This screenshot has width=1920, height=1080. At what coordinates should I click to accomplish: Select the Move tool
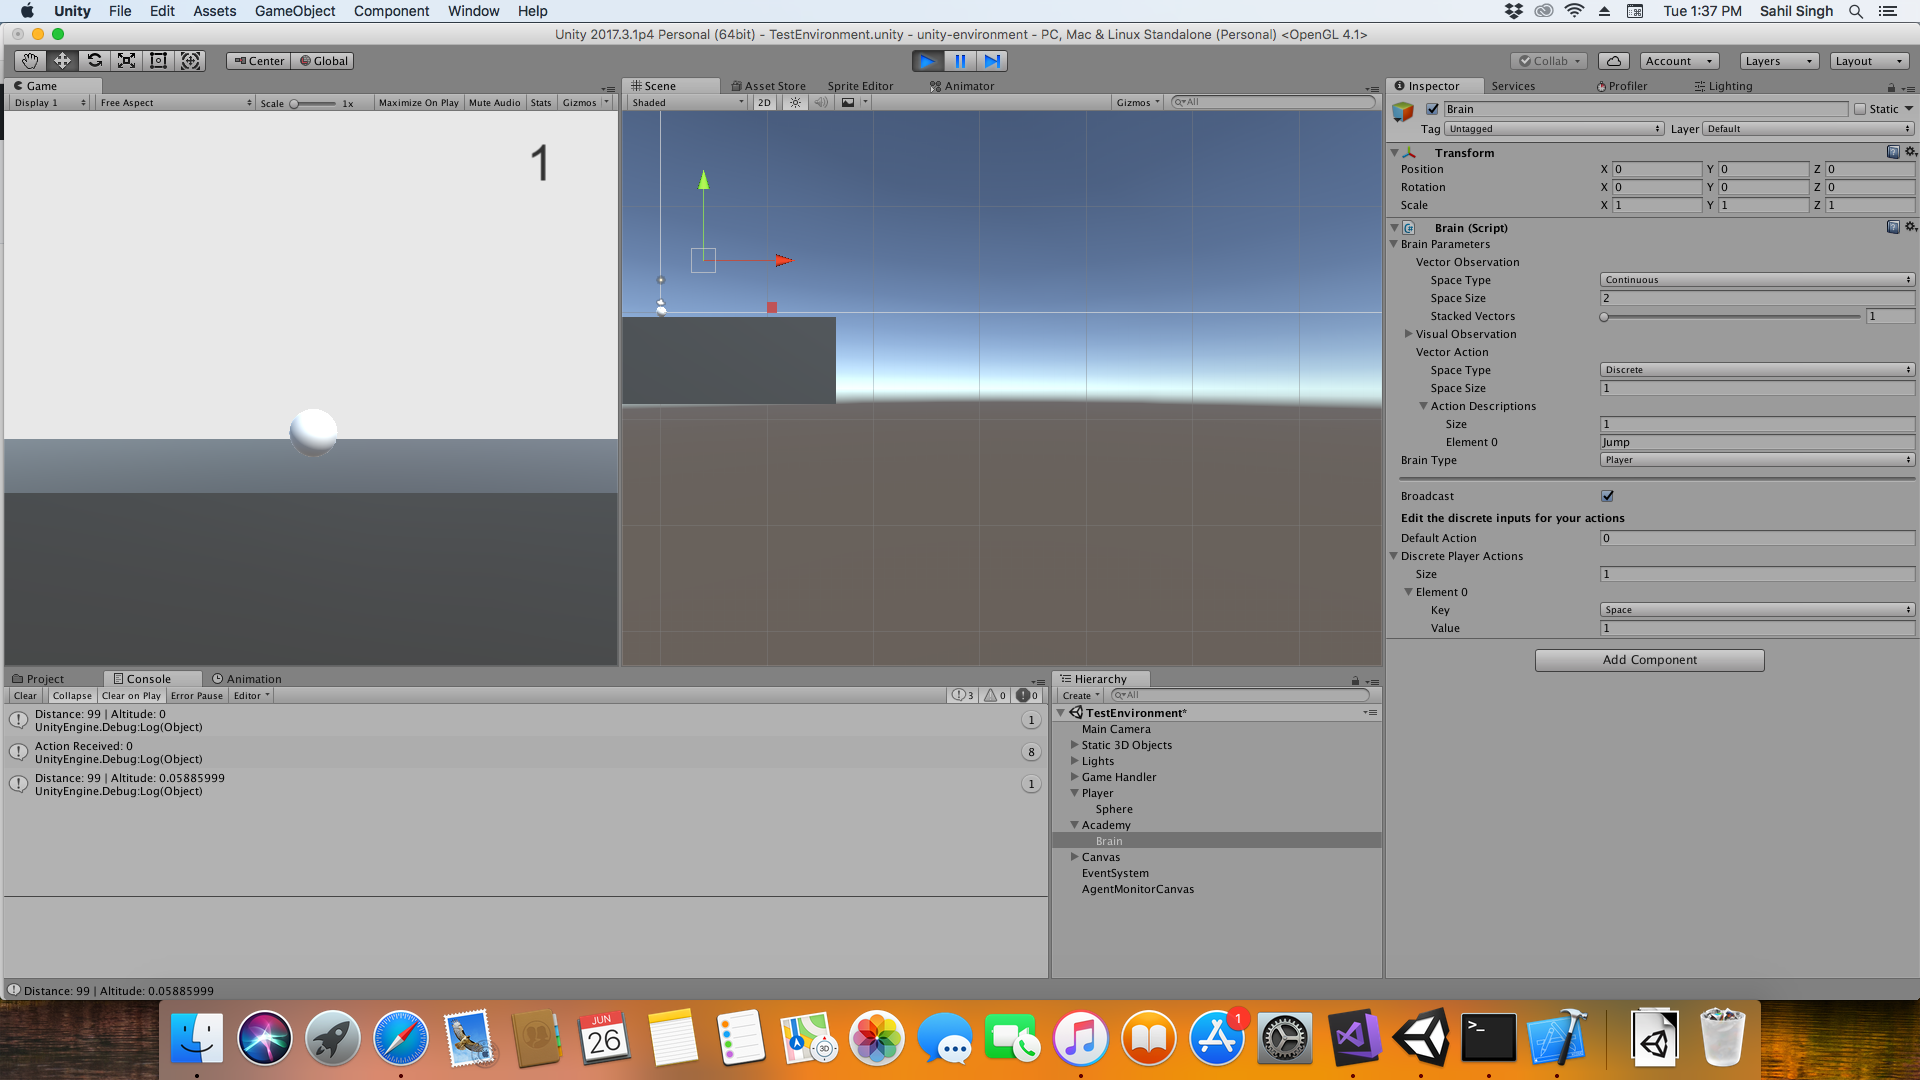pos(62,61)
